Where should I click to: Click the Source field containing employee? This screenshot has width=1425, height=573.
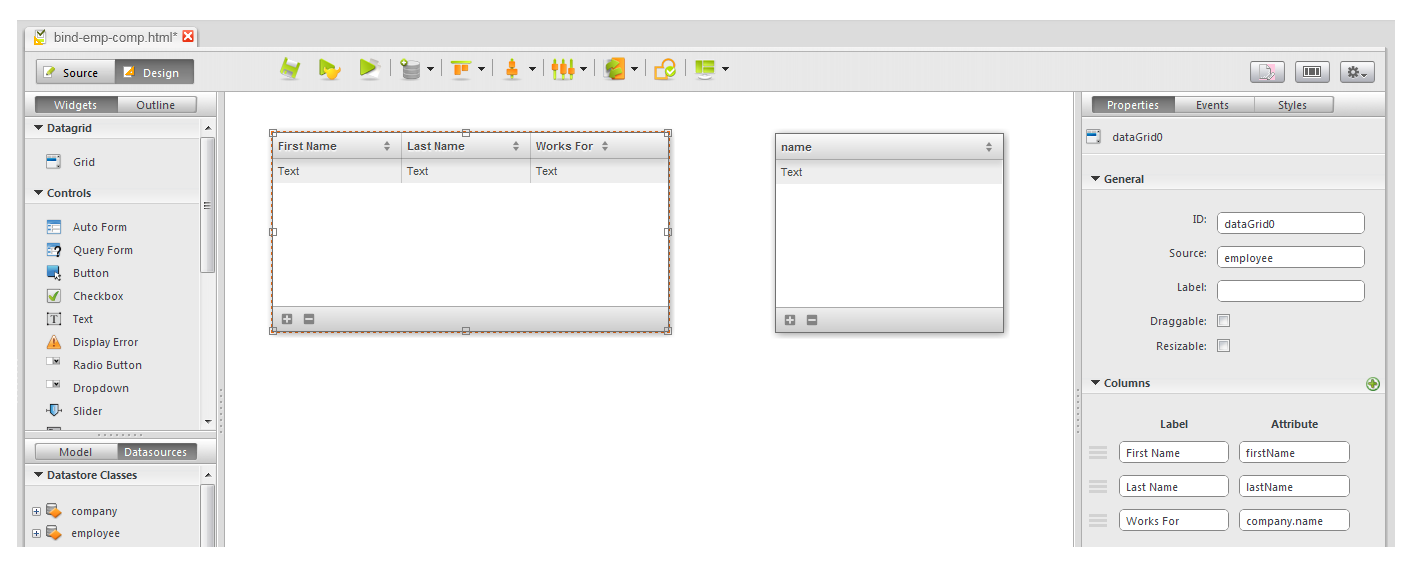(x=1290, y=257)
